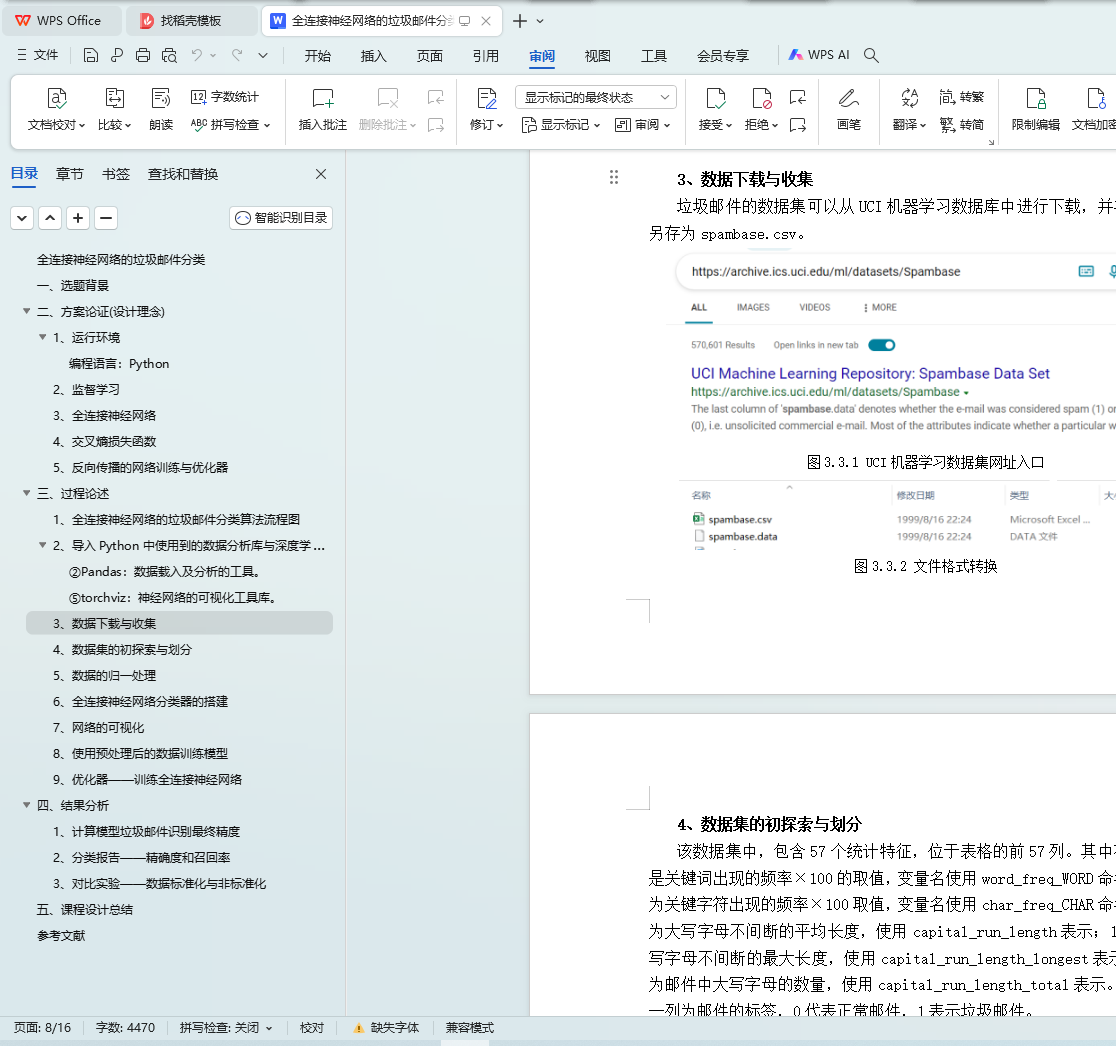Viewport: 1116px width, 1046px height.
Task: Open the 显示标记的最终状态 dropdown
Action: (595, 97)
